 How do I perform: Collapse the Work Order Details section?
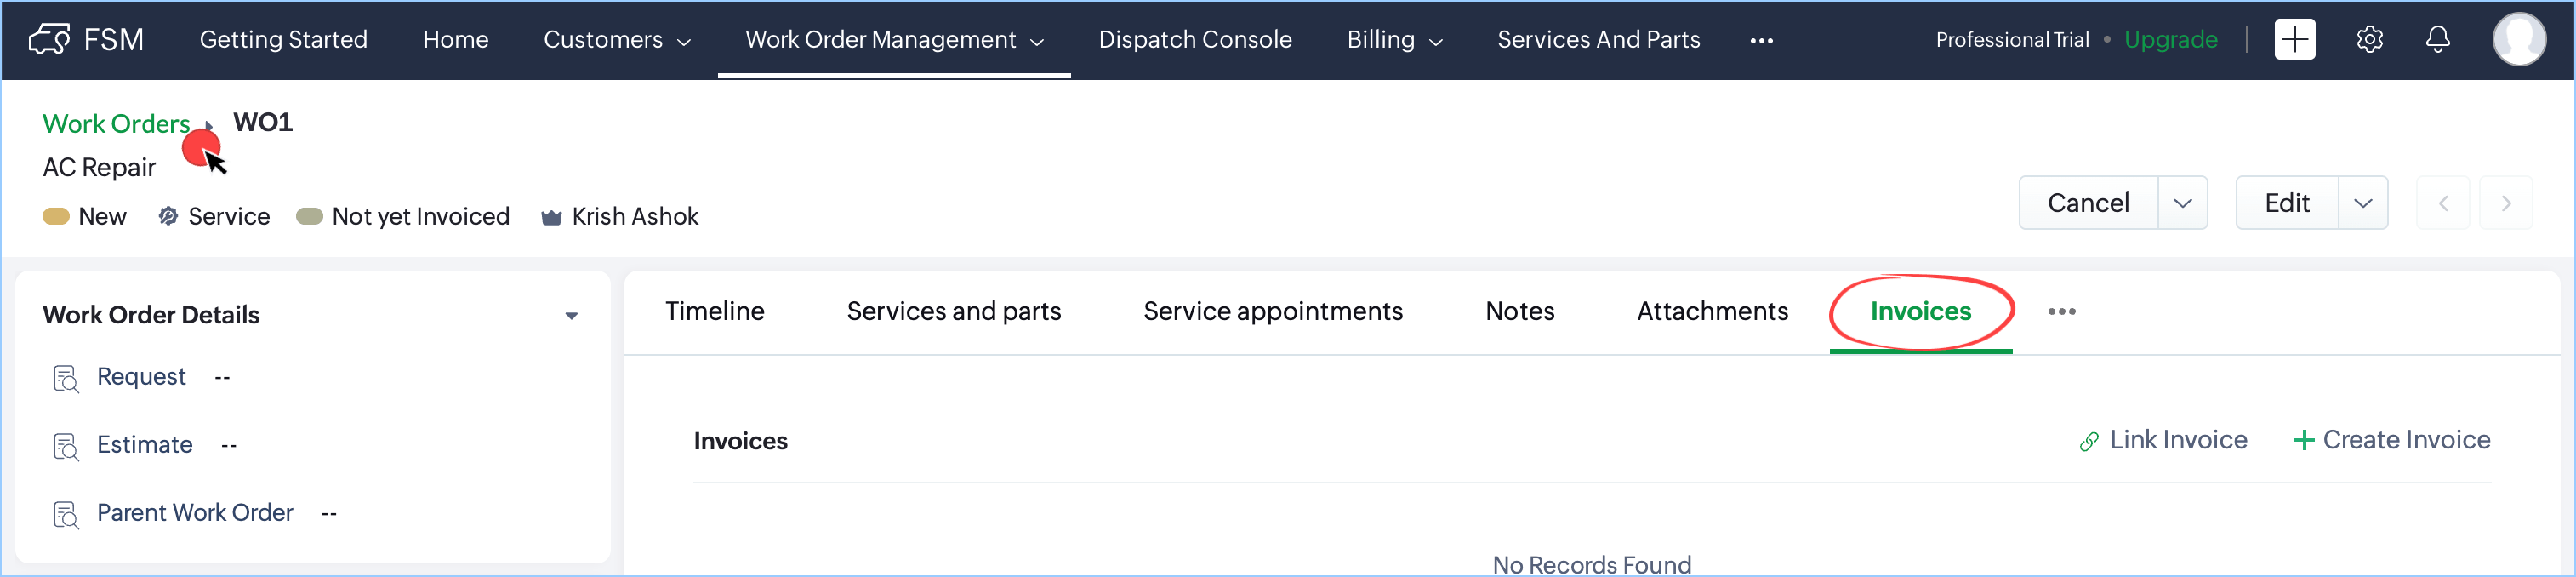[x=571, y=316]
